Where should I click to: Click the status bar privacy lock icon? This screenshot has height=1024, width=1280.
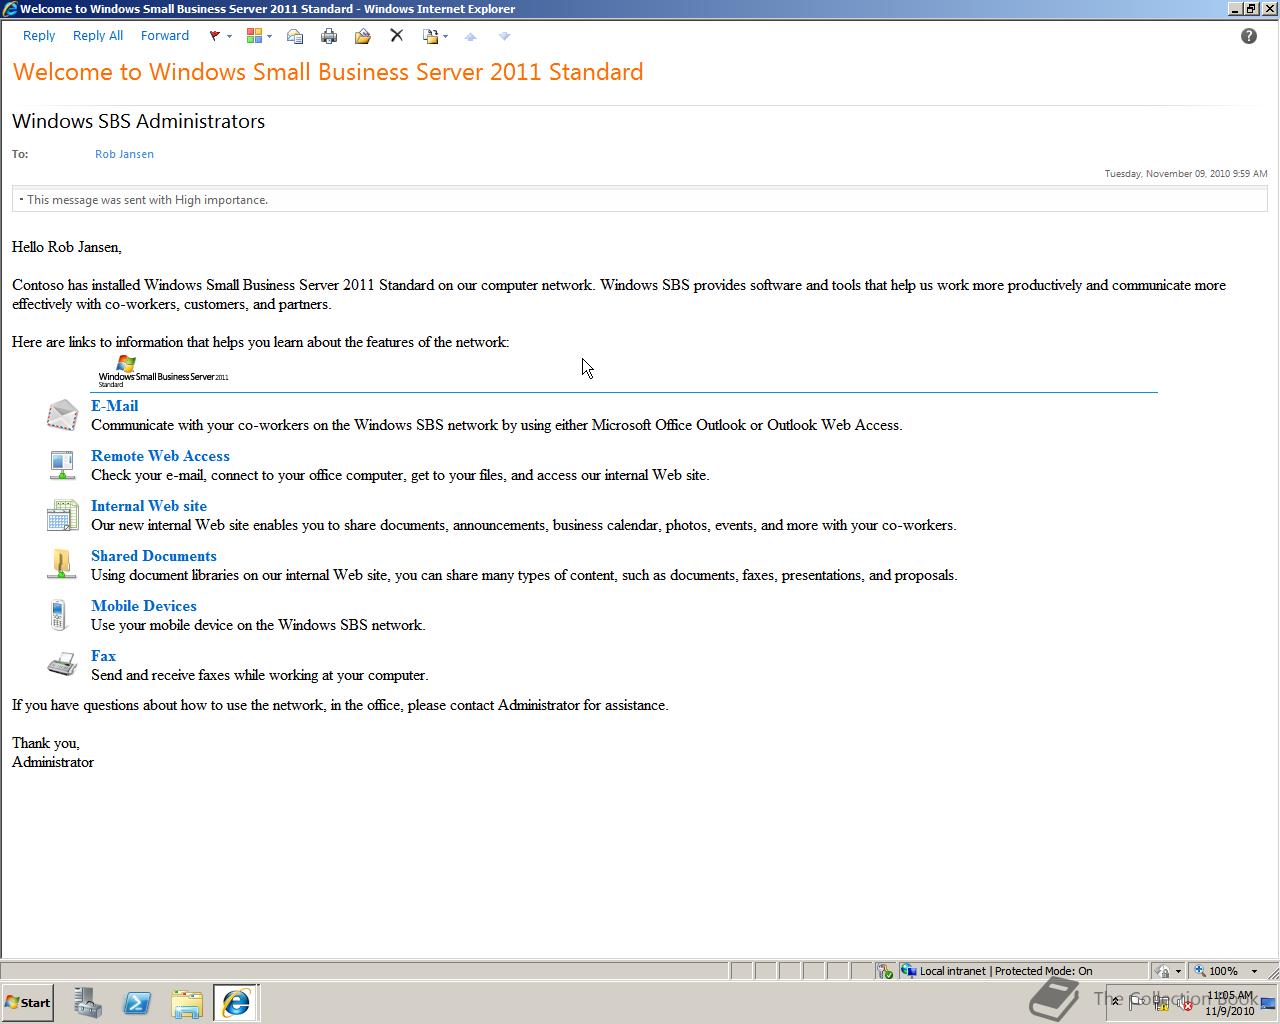[1162, 971]
